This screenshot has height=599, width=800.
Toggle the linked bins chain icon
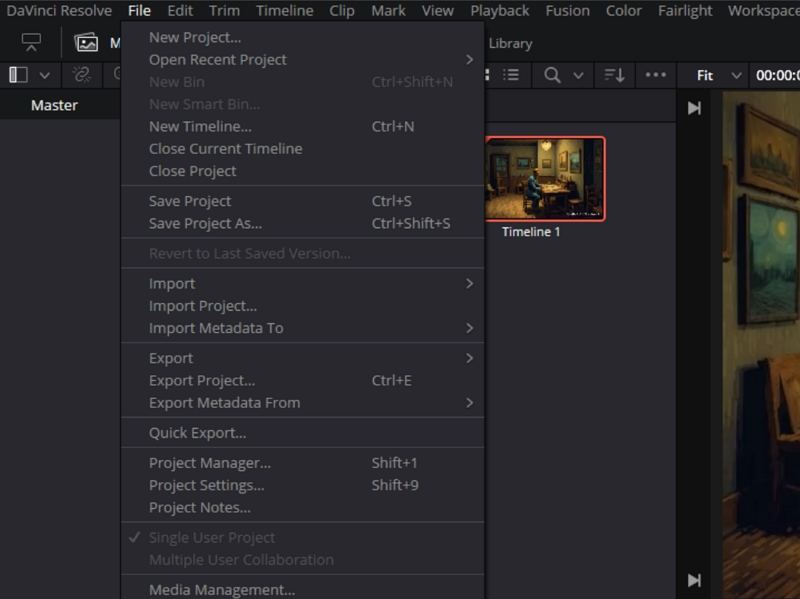(81, 75)
